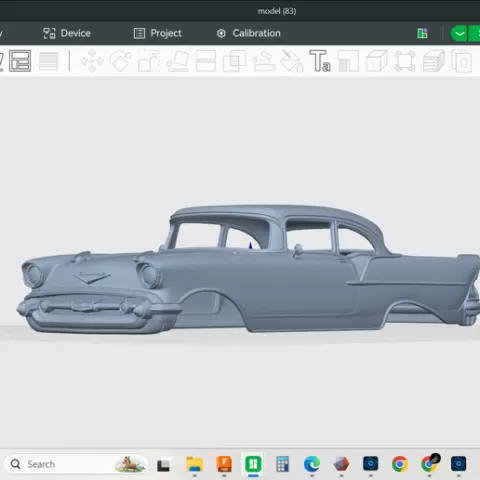The image size is (480, 480).
Task: Open the first dark blue circular-logo taskbar app
Action: click(x=370, y=464)
